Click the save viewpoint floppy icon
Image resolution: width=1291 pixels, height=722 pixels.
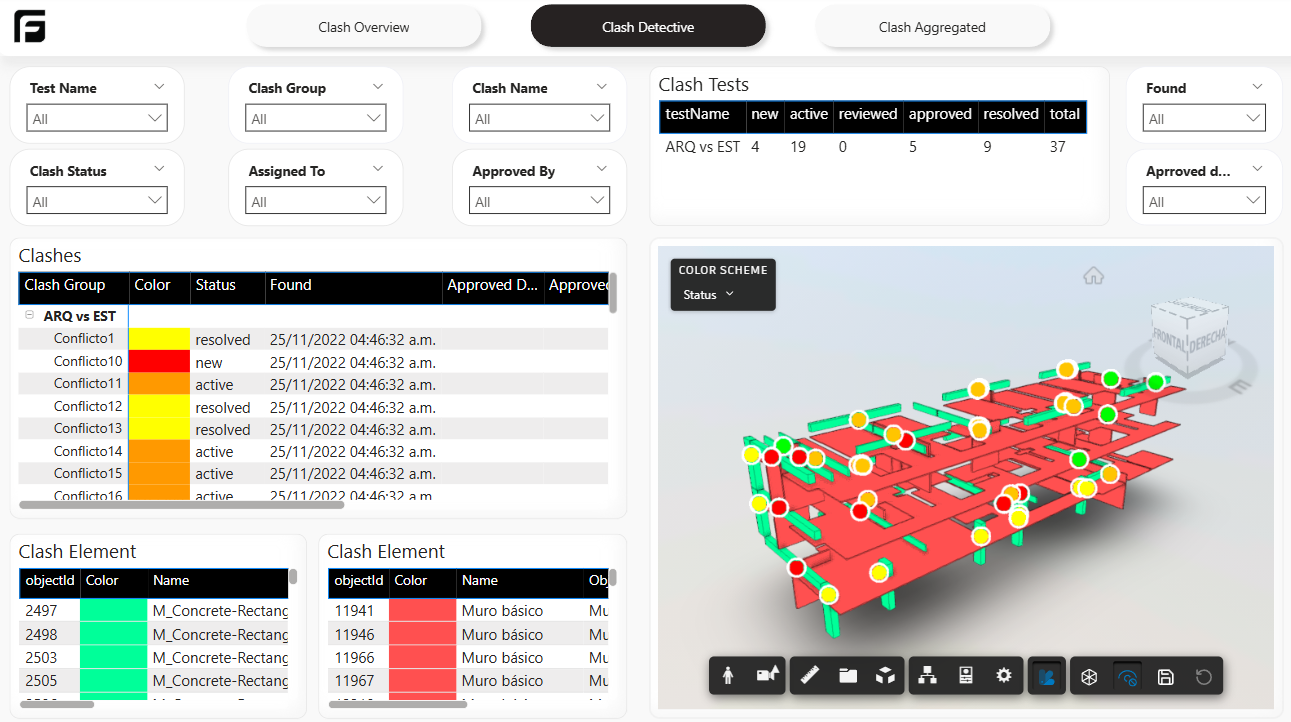(x=1165, y=677)
